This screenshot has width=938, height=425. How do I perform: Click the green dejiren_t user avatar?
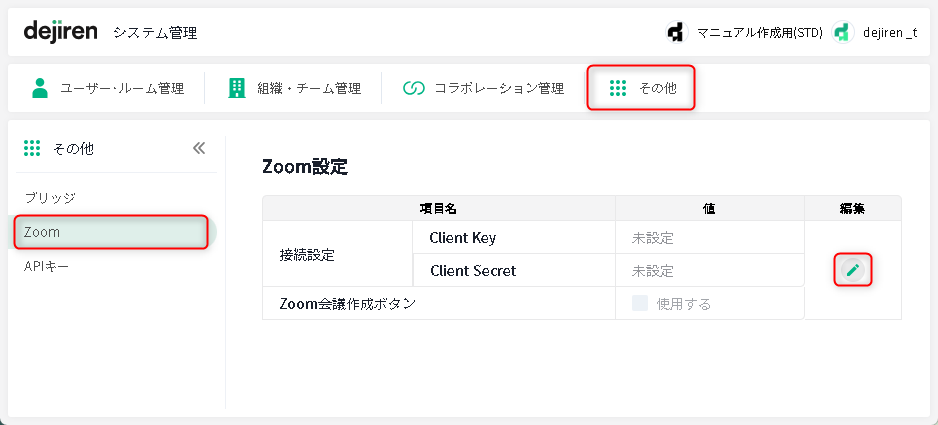pyautogui.click(x=842, y=32)
